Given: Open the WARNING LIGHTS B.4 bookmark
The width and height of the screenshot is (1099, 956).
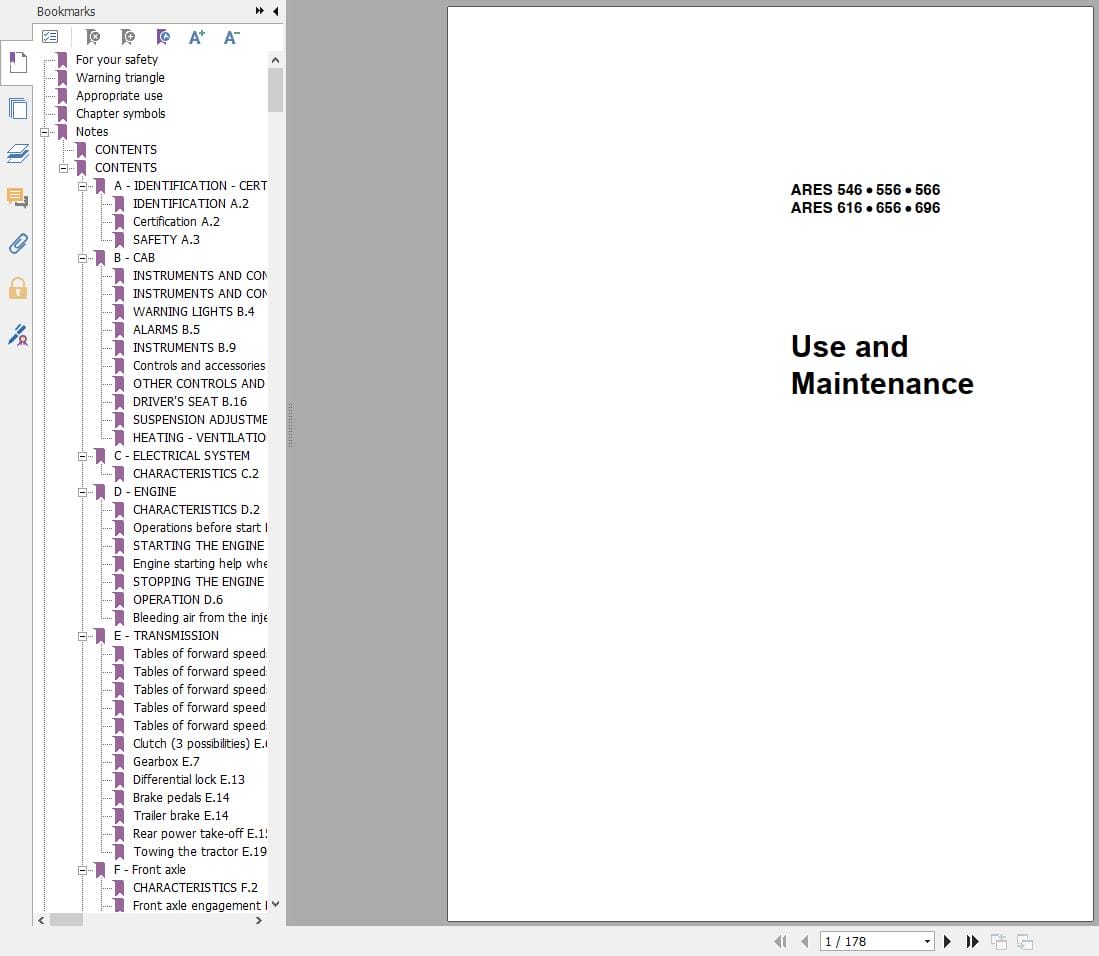Looking at the screenshot, I should (193, 311).
